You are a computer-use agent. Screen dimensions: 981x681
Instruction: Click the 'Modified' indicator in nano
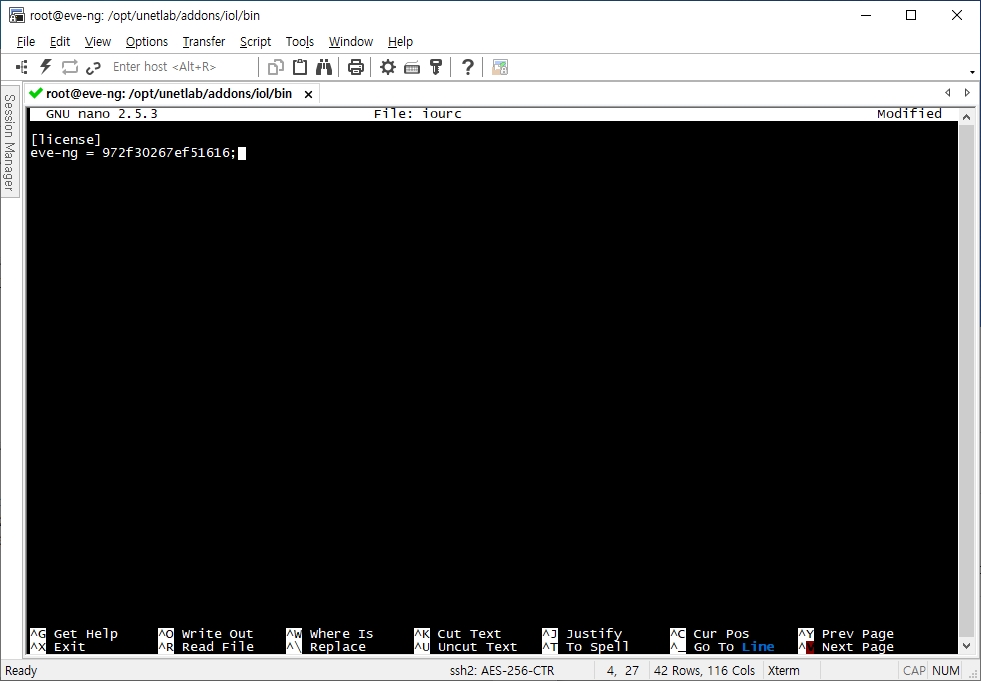pyautogui.click(x=909, y=114)
